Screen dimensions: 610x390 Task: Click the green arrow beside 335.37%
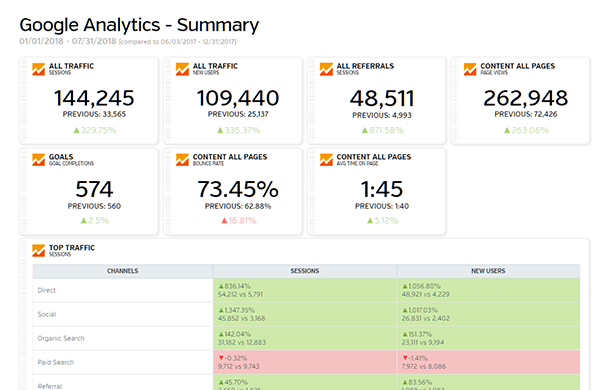(x=220, y=130)
